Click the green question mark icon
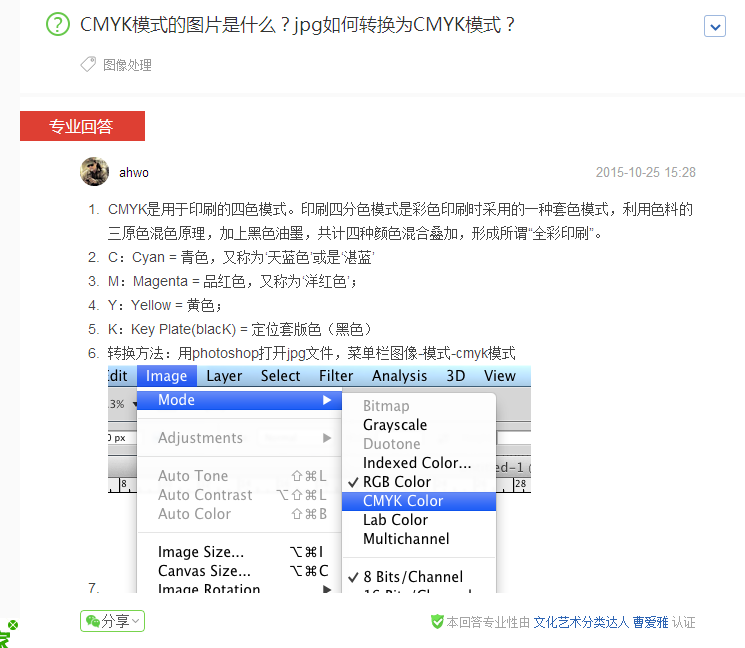Viewport: 745px width, 648px height. pyautogui.click(x=58, y=24)
